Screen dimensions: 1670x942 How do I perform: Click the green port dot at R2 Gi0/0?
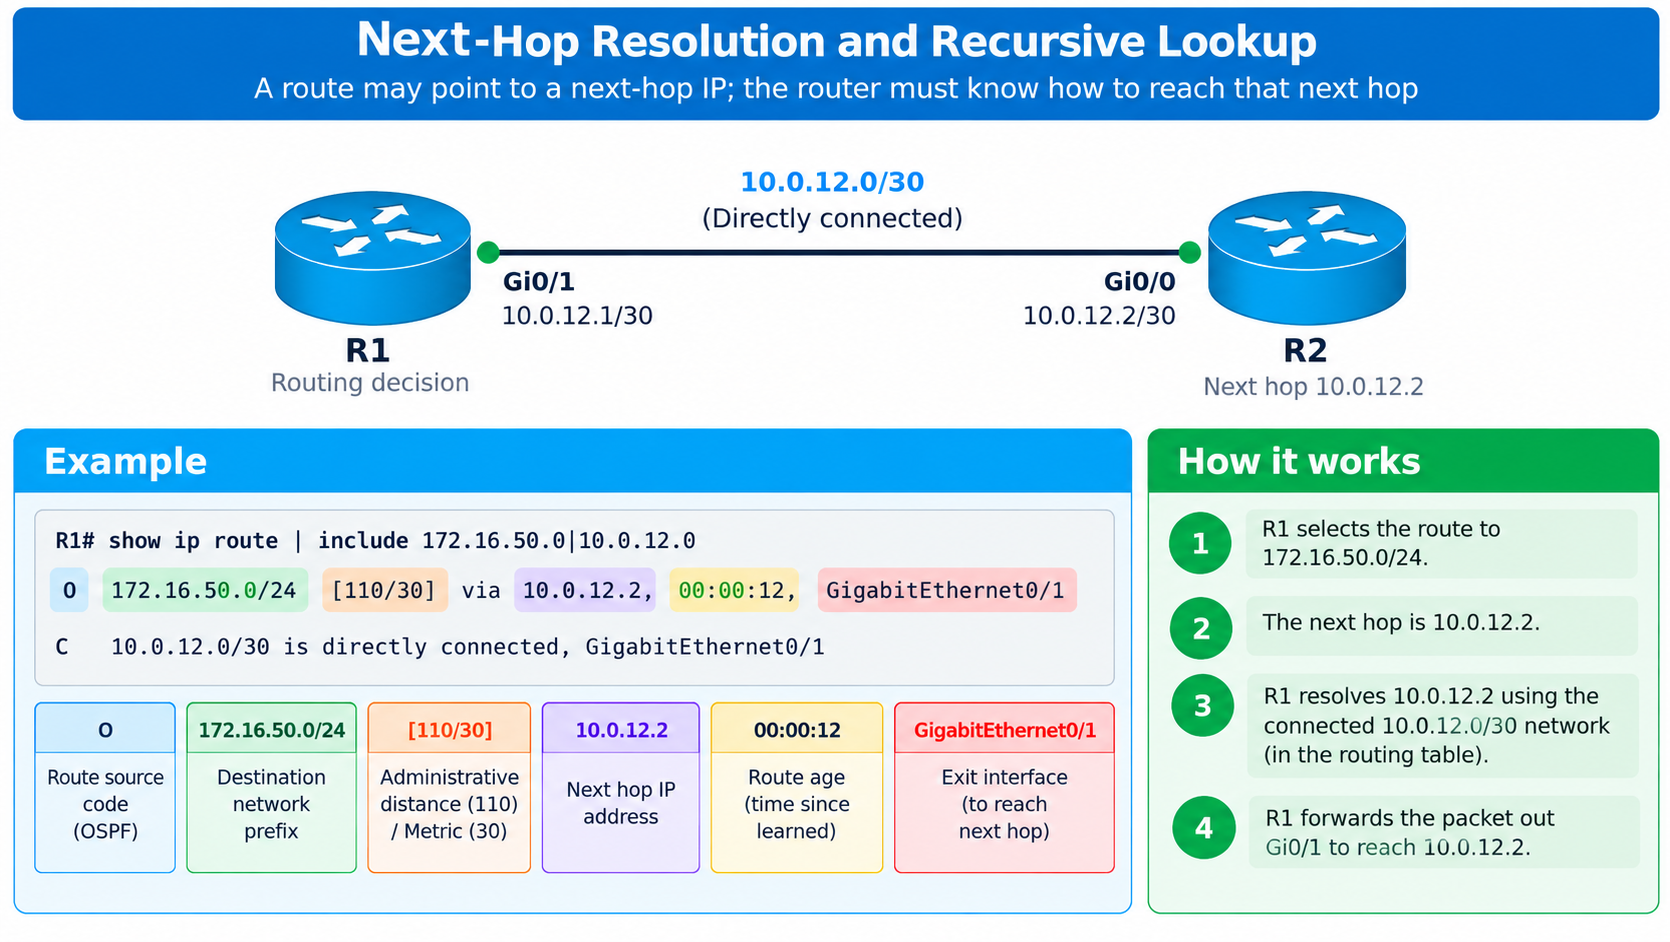tap(1189, 252)
